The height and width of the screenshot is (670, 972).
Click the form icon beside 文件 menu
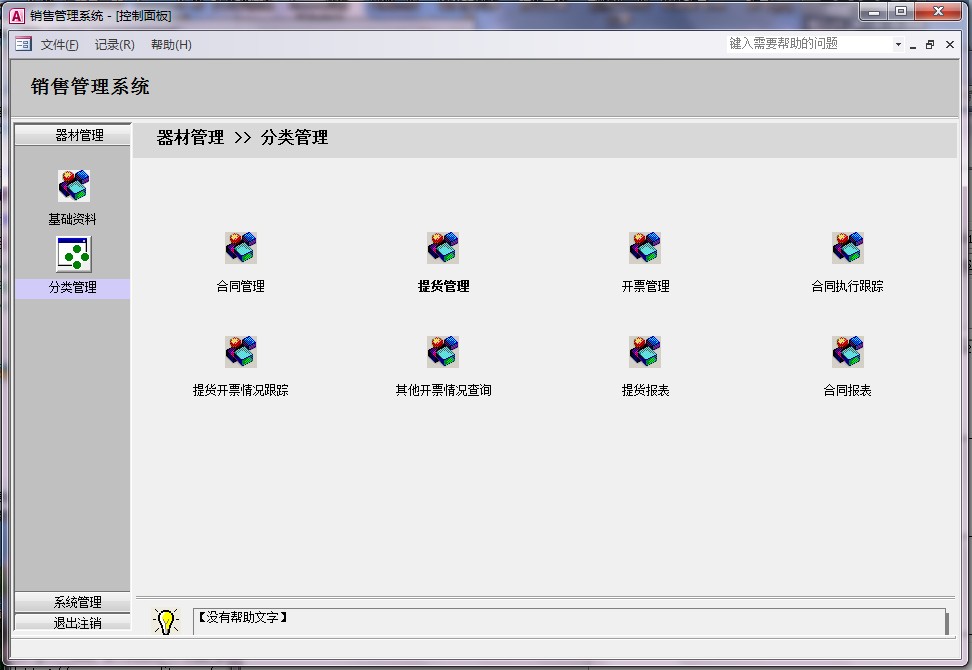pos(23,44)
